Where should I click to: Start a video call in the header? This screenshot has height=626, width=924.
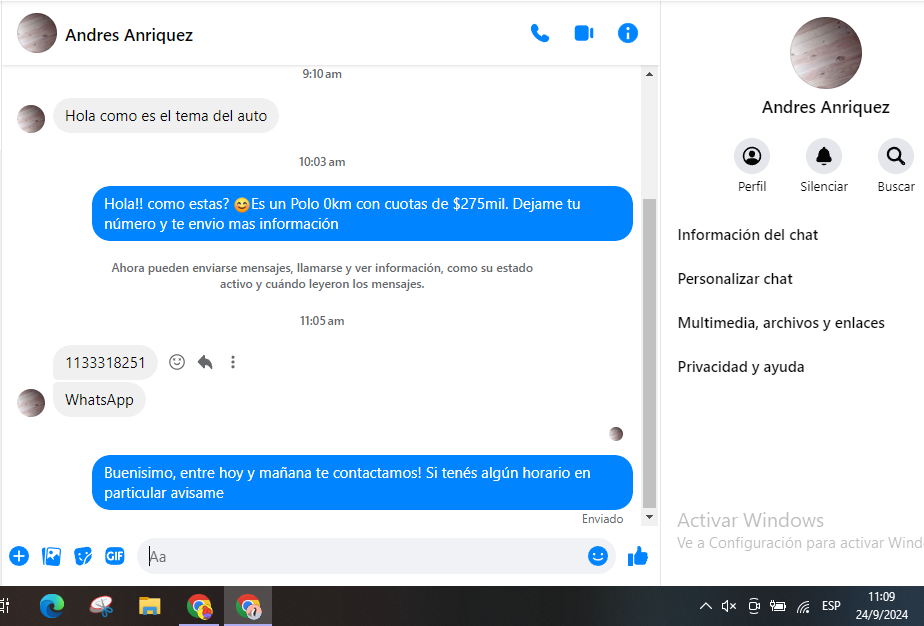(584, 34)
